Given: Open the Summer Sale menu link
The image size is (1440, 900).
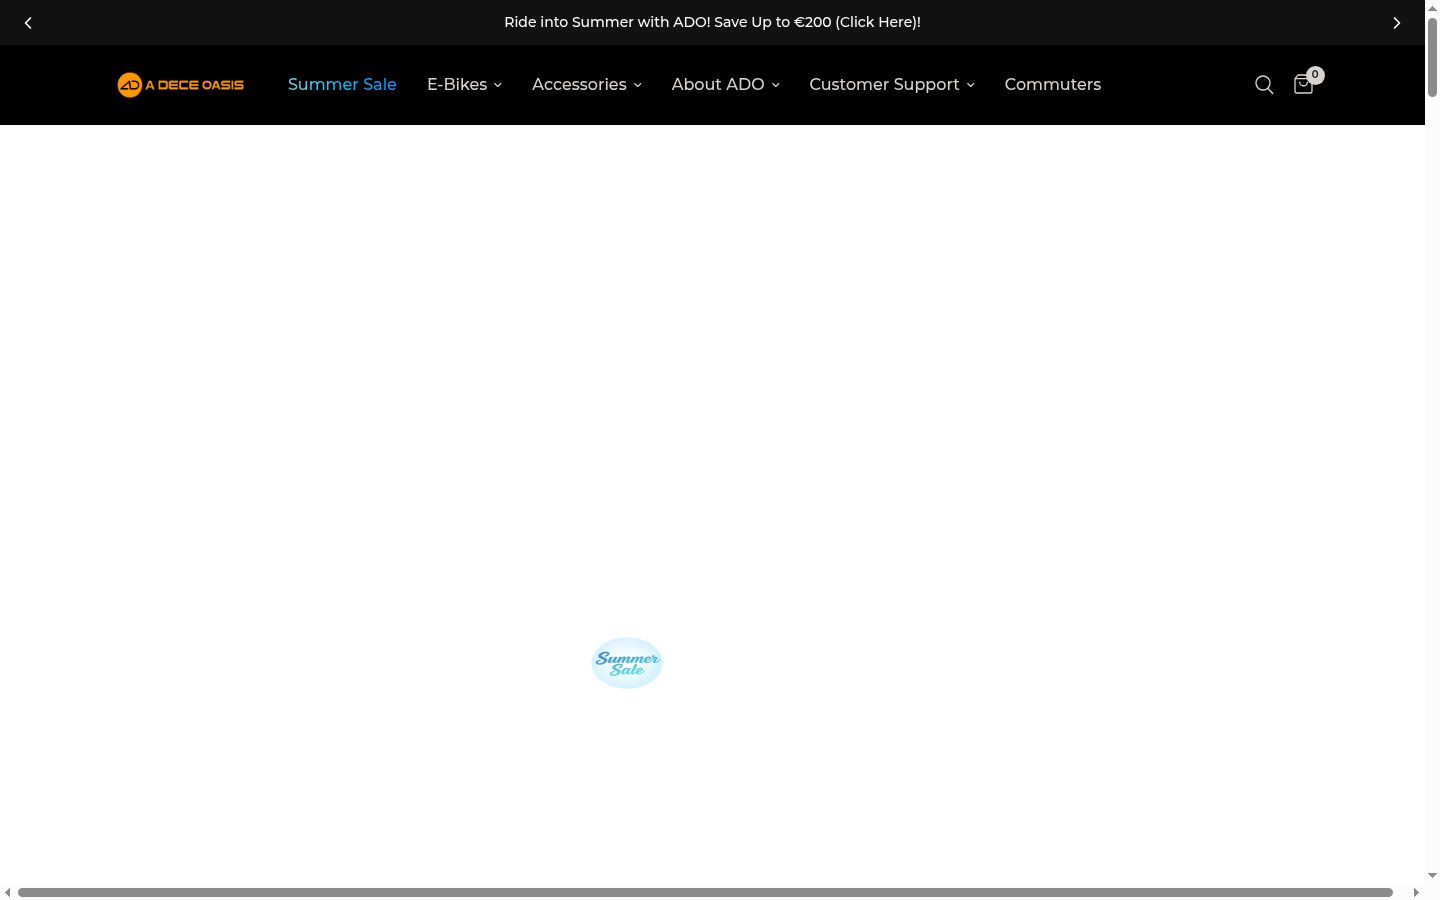Looking at the screenshot, I should (x=342, y=85).
